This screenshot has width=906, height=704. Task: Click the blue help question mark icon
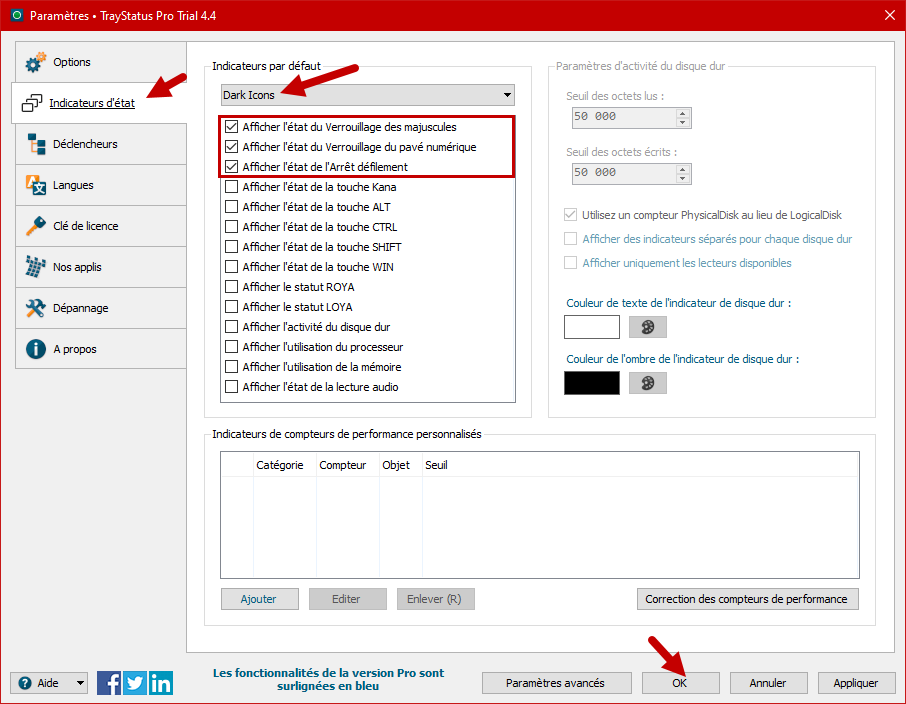pyautogui.click(x=25, y=683)
